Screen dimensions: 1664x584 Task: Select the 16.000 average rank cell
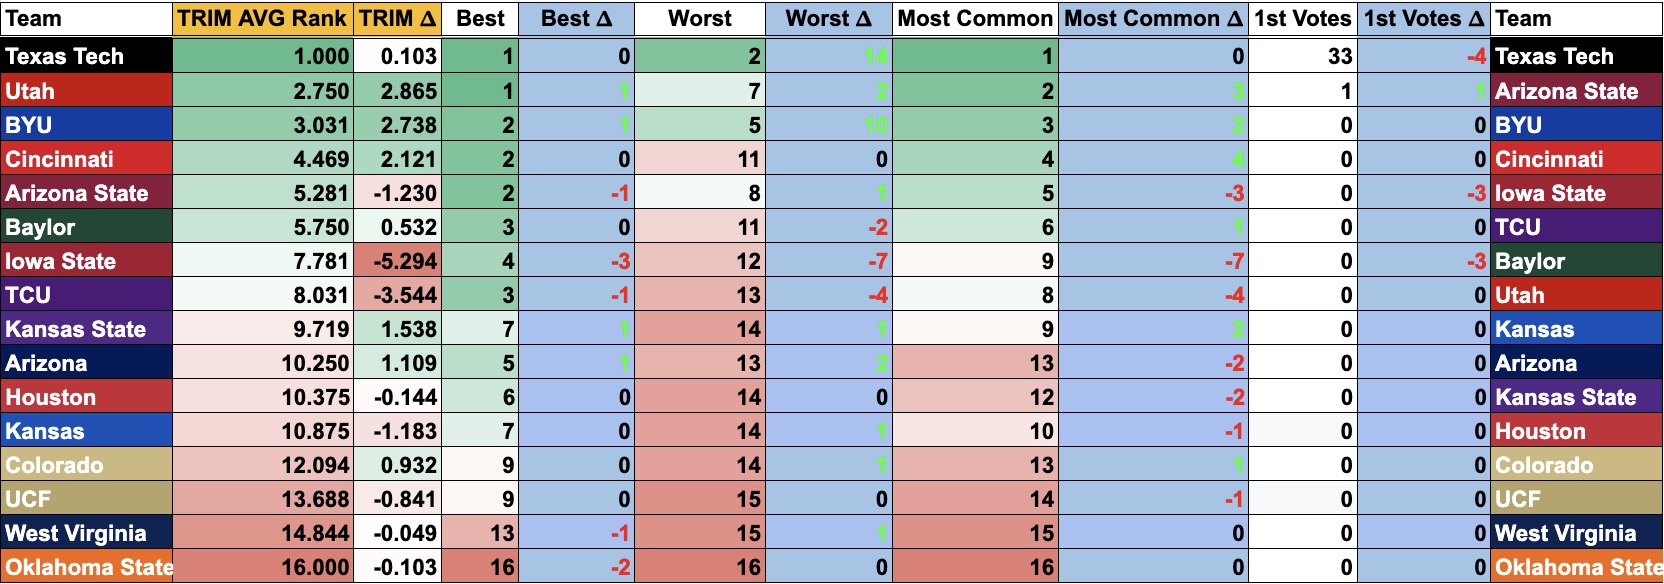point(263,567)
